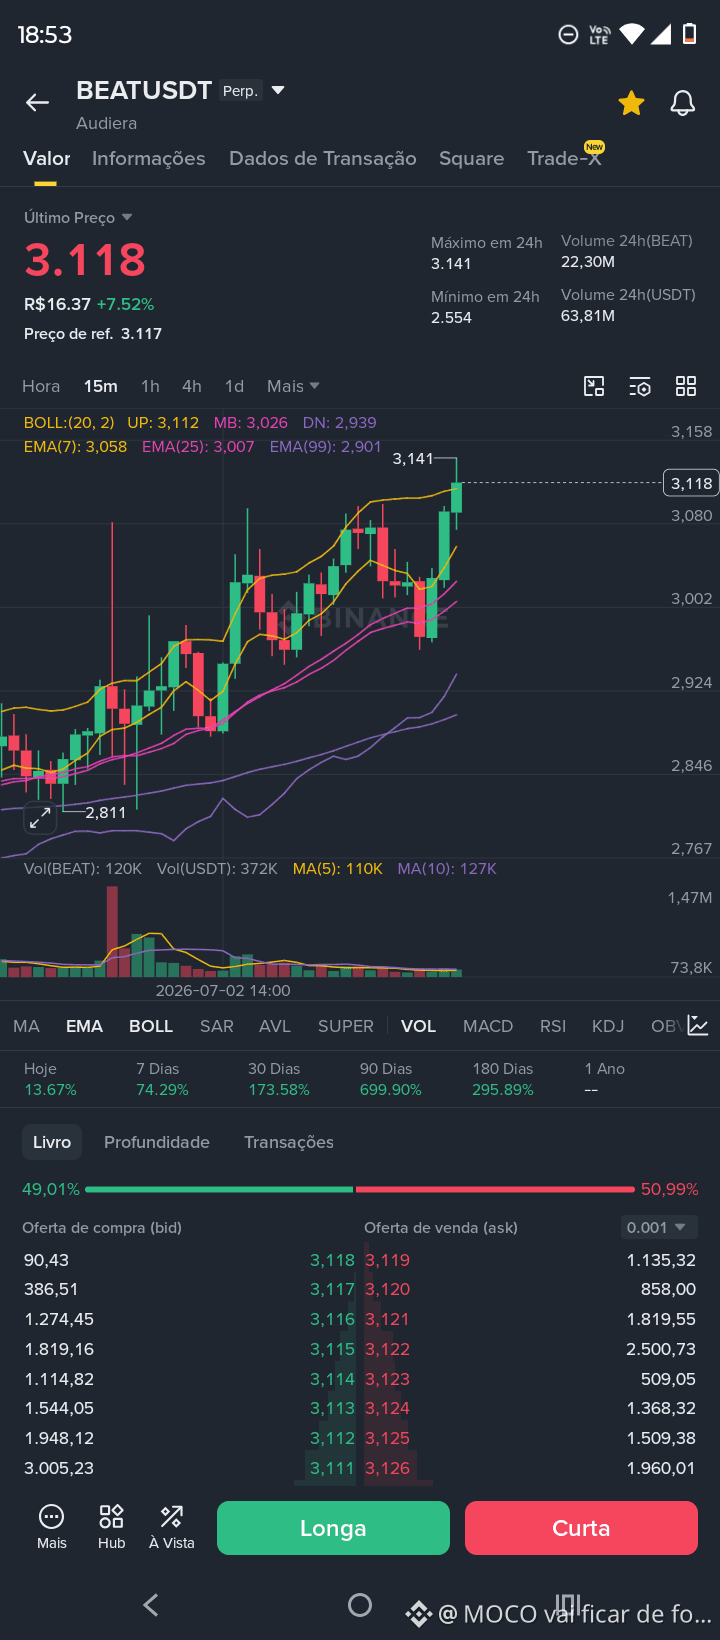Switch to the Transações tab

(289, 1142)
